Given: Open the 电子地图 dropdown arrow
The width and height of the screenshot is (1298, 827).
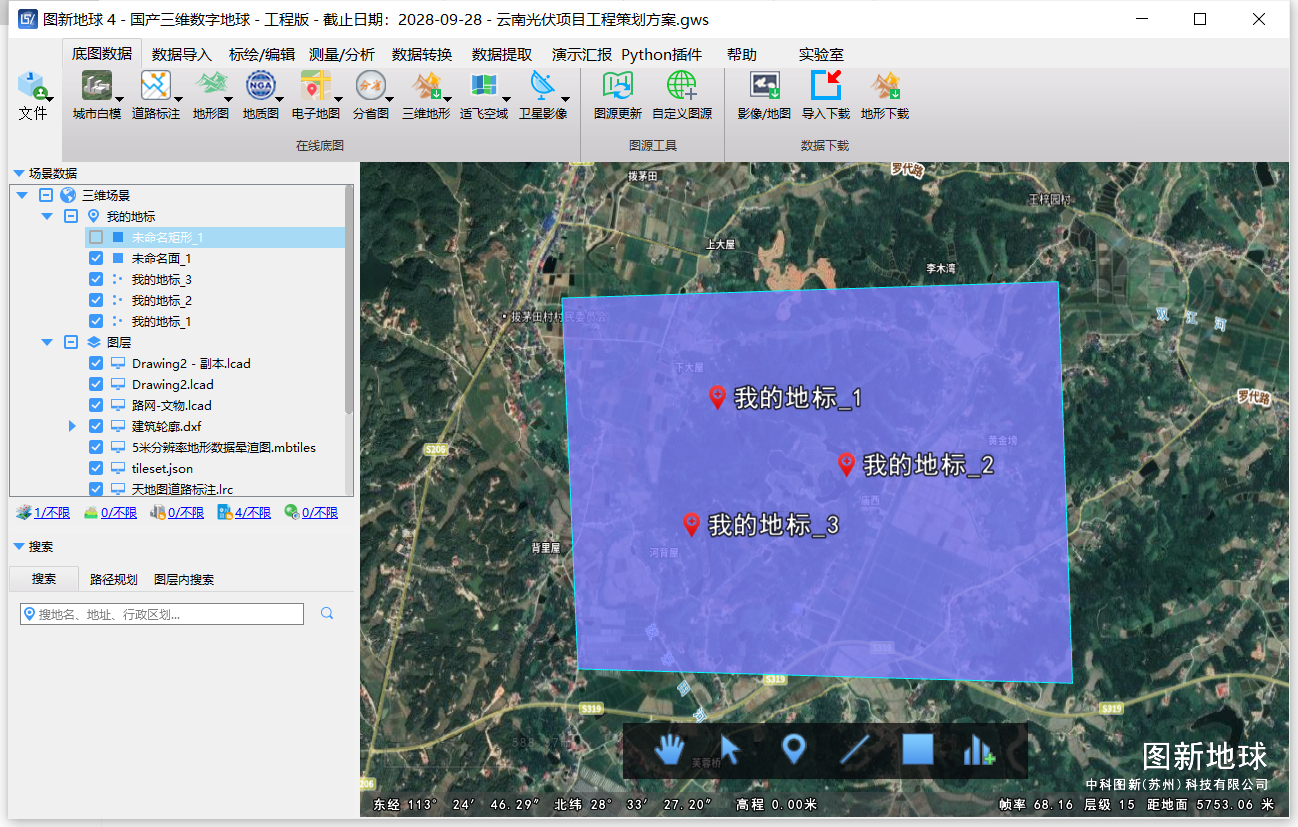Looking at the screenshot, I should 338,99.
